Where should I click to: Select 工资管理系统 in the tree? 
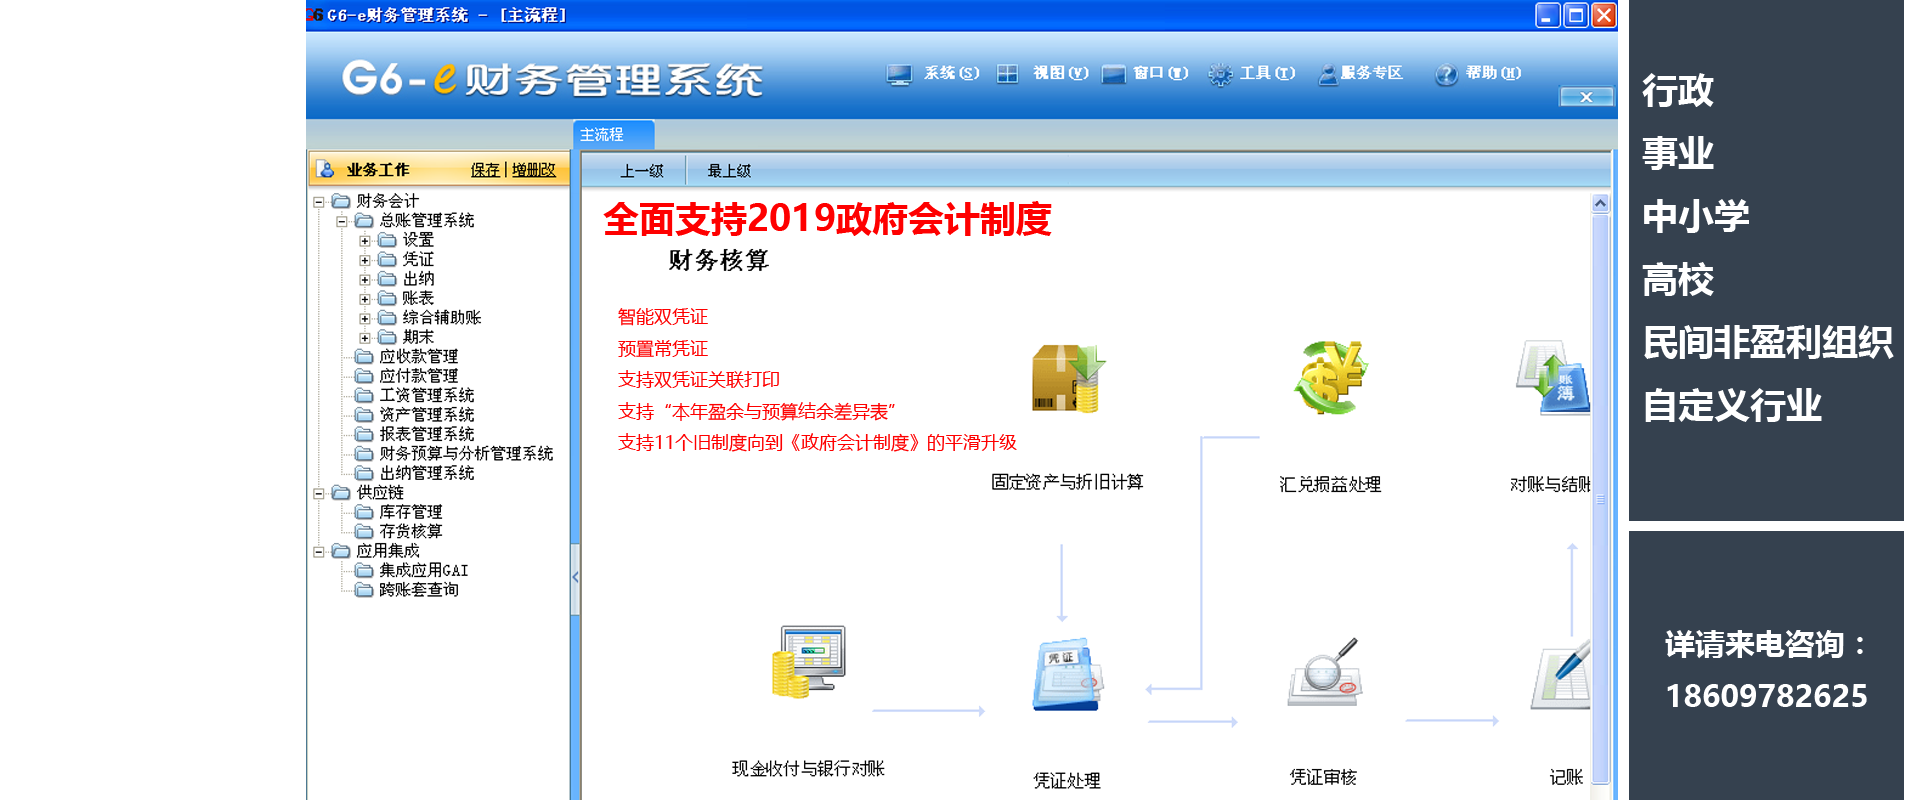click(x=426, y=396)
